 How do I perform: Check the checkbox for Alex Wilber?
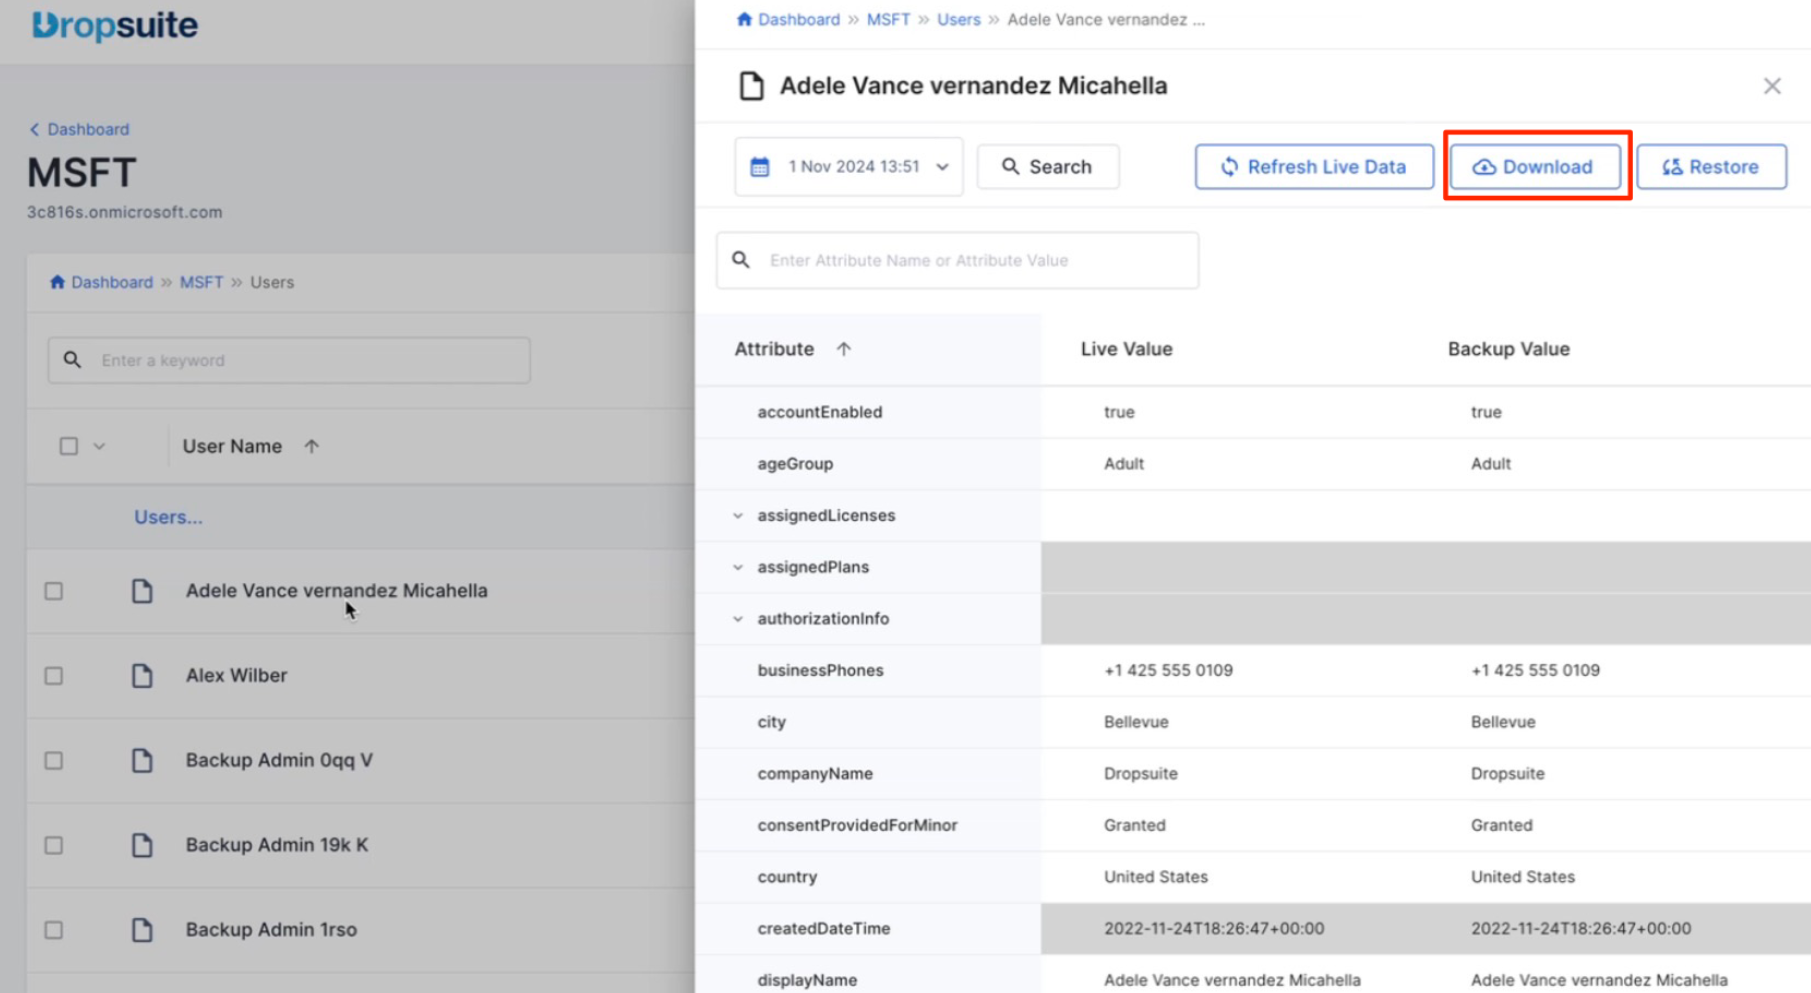click(53, 675)
